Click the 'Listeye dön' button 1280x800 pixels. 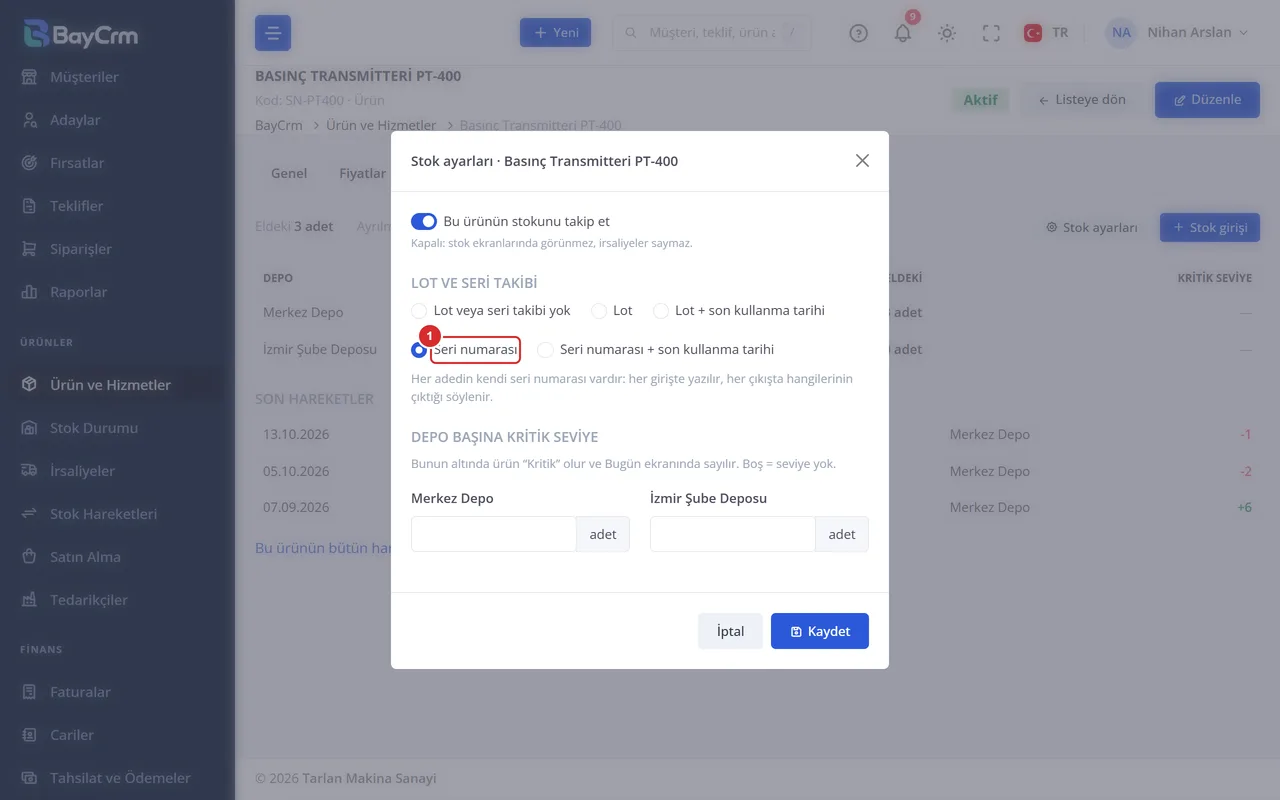(1083, 100)
